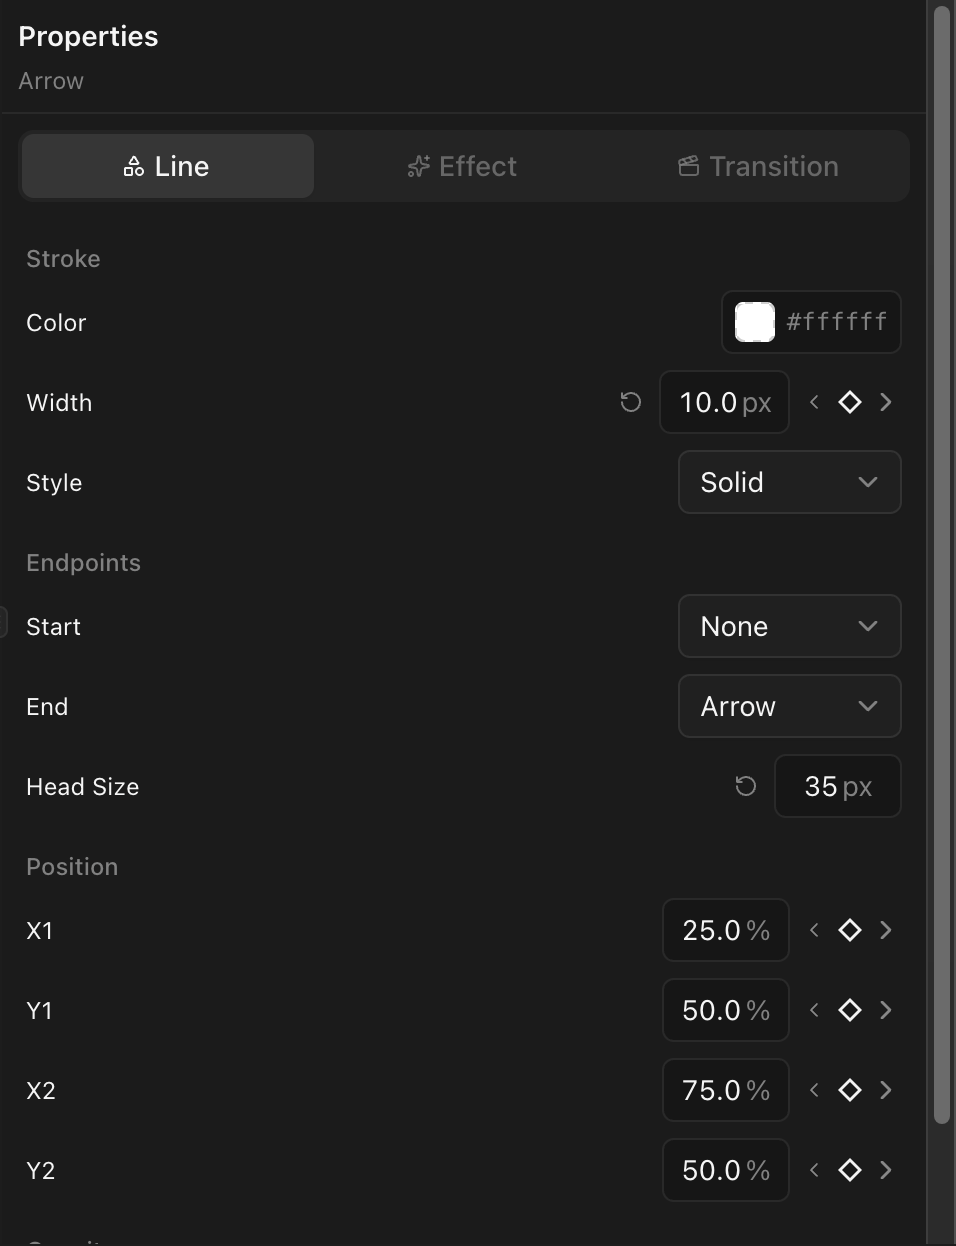Reset the Width value to default
The height and width of the screenshot is (1246, 956).
point(630,402)
